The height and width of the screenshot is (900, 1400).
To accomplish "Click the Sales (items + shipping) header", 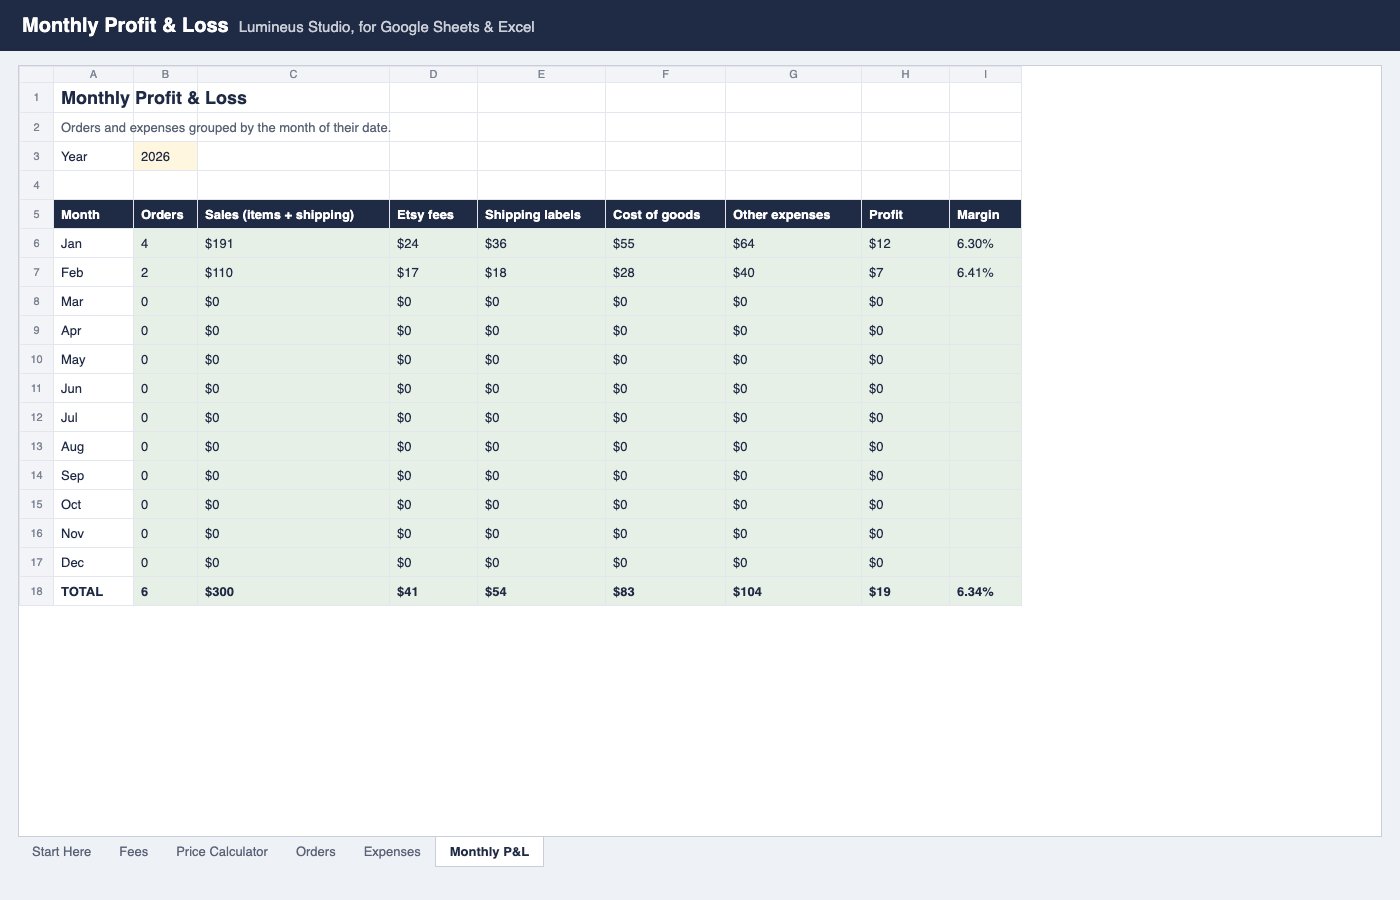I will pyautogui.click(x=293, y=214).
